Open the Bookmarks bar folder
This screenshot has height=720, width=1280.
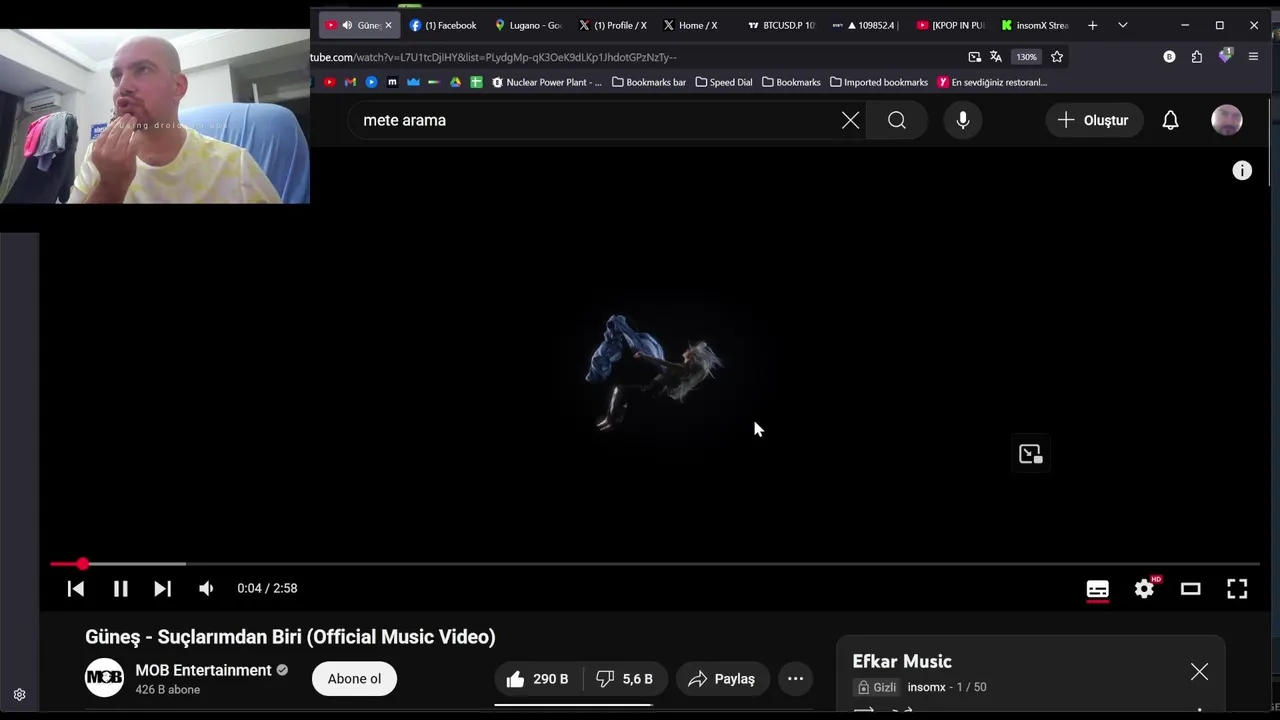click(649, 82)
